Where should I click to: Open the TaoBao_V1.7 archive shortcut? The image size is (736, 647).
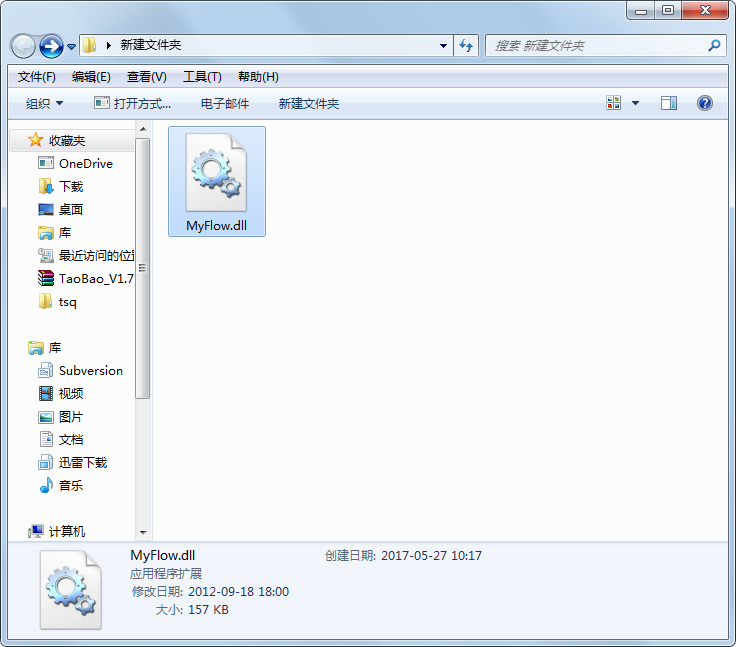tap(95, 278)
